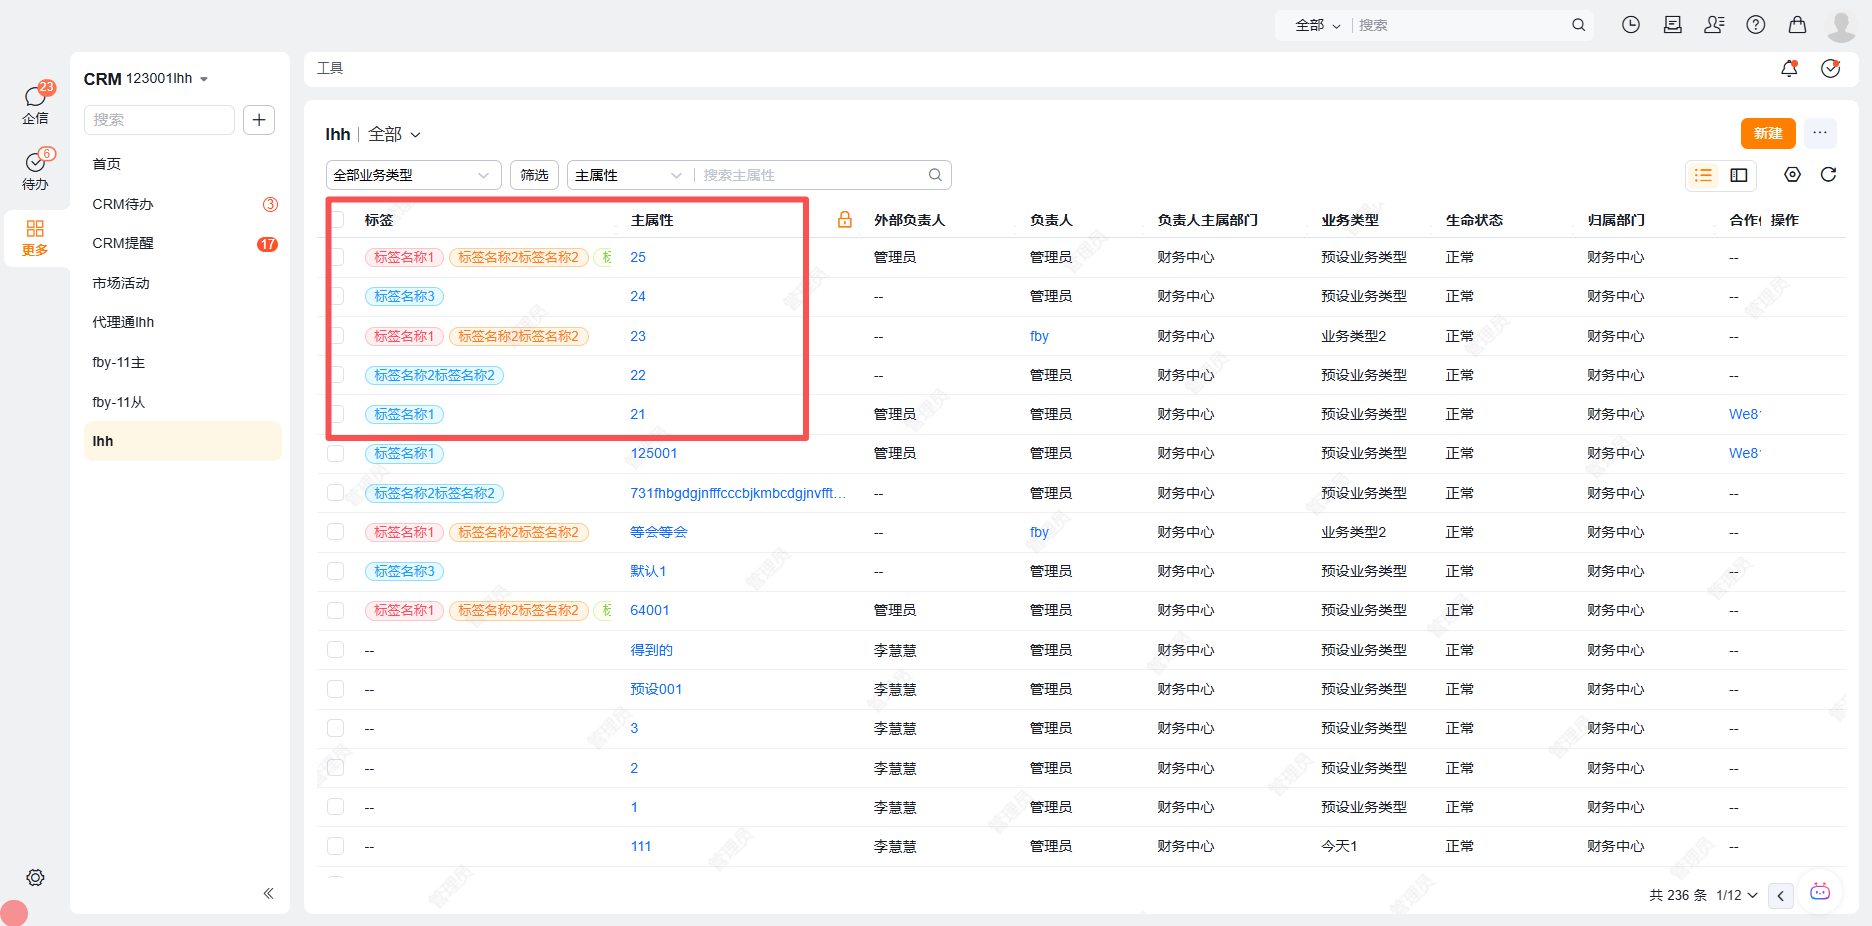Expand the 主属性 search field dropdown
The height and width of the screenshot is (926, 1872).
coord(627,174)
